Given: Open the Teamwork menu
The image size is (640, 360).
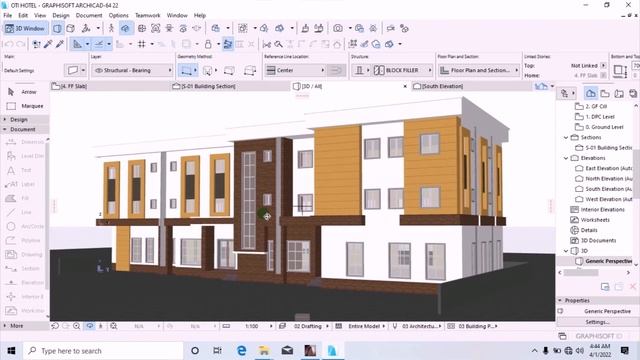Looking at the screenshot, I should 147,16.
